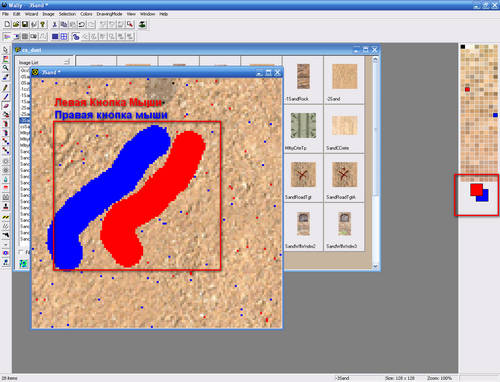The image size is (500, 382).
Task: Click the Rubber stamp tool icon
Action: point(6,206)
